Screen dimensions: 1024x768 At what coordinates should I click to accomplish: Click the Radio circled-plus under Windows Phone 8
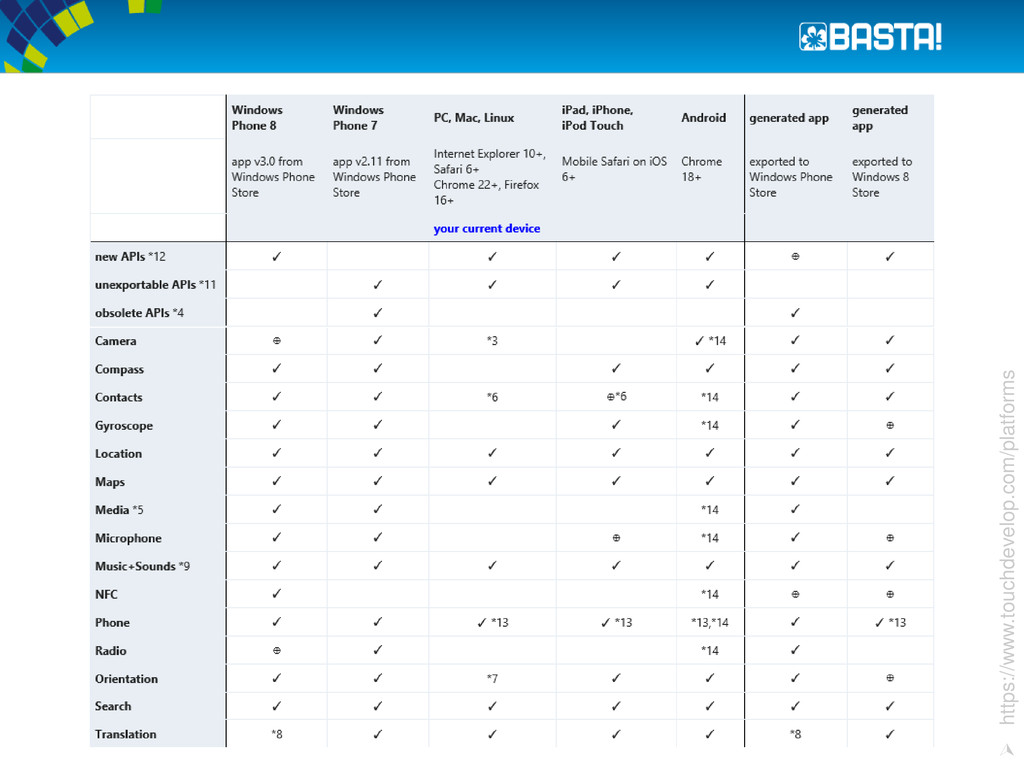277,650
